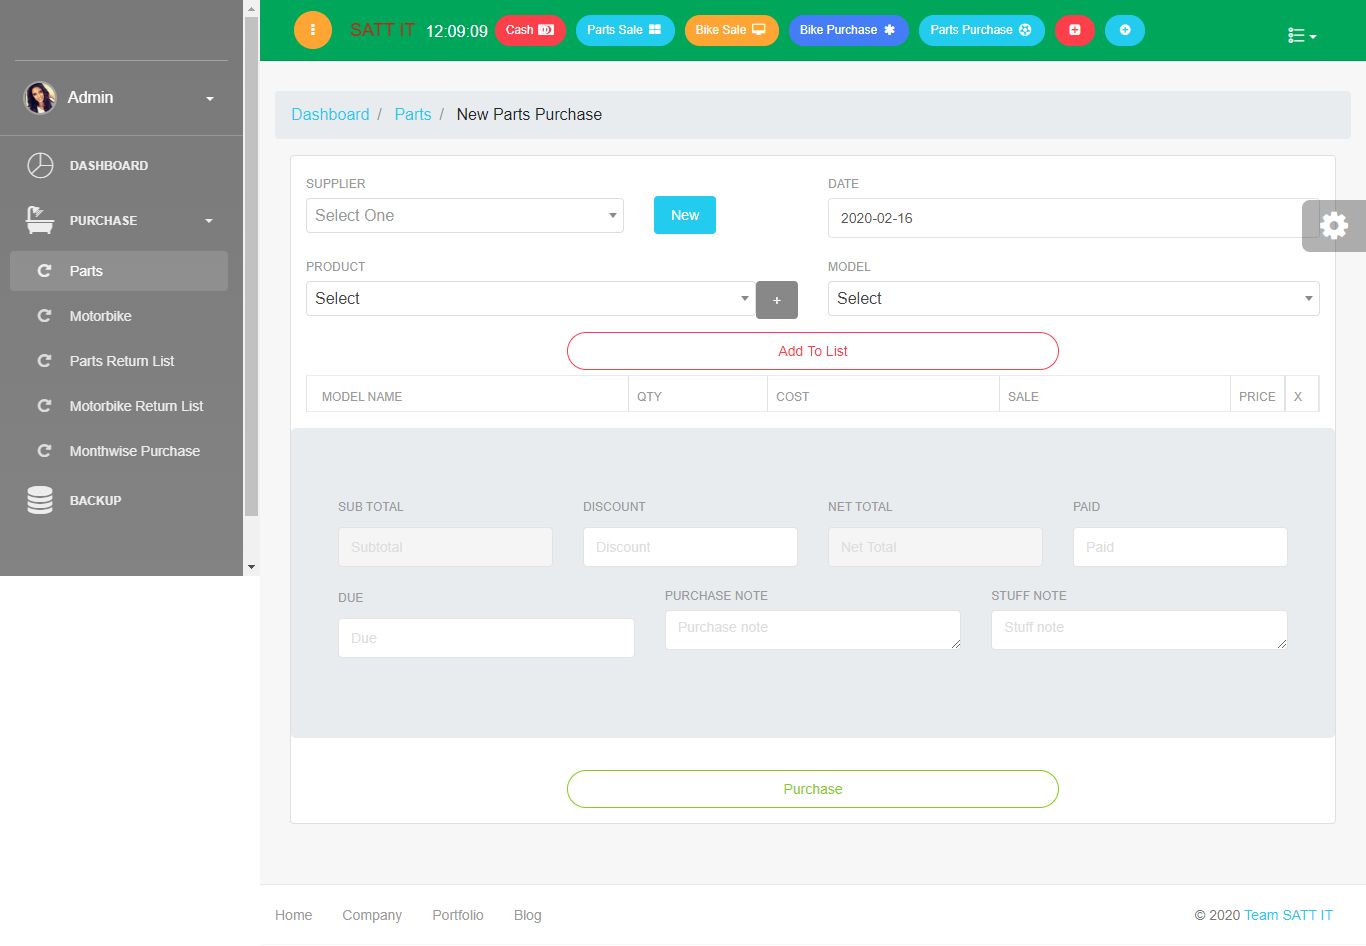
Task: Open DASHBOARD in the sidebar
Action: [x=109, y=166]
